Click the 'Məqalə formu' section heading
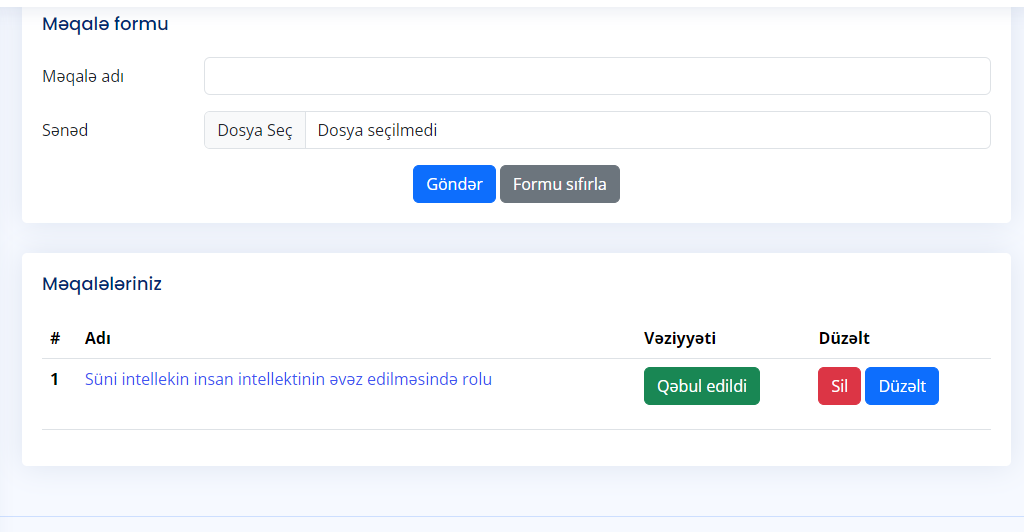 point(105,24)
